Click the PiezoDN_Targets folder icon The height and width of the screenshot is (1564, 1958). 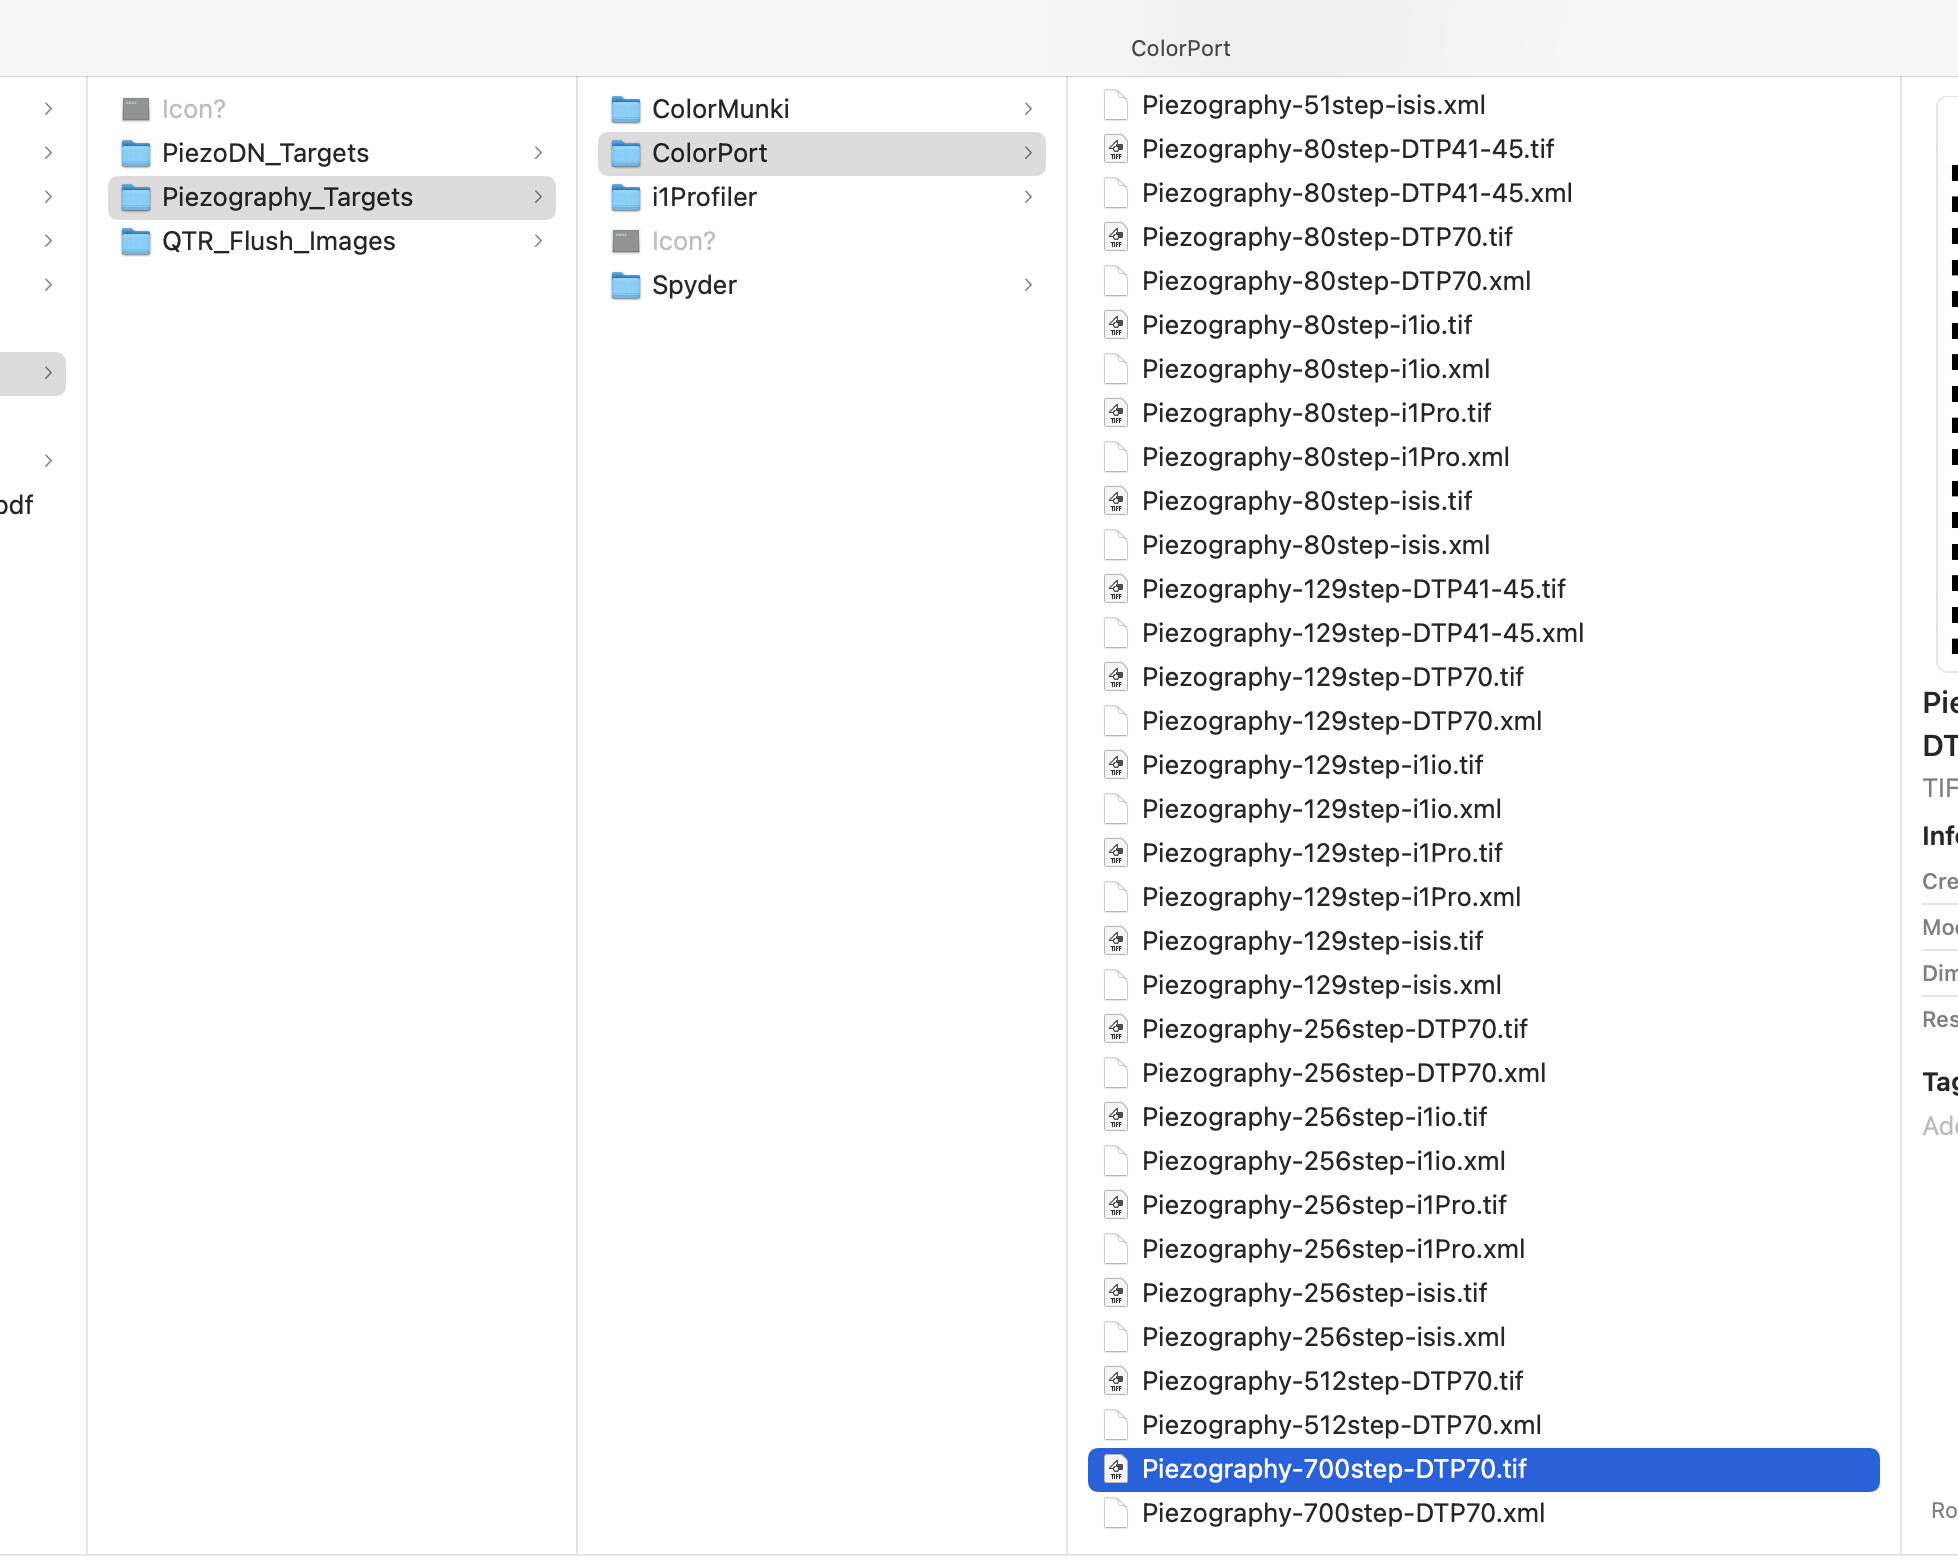point(135,153)
